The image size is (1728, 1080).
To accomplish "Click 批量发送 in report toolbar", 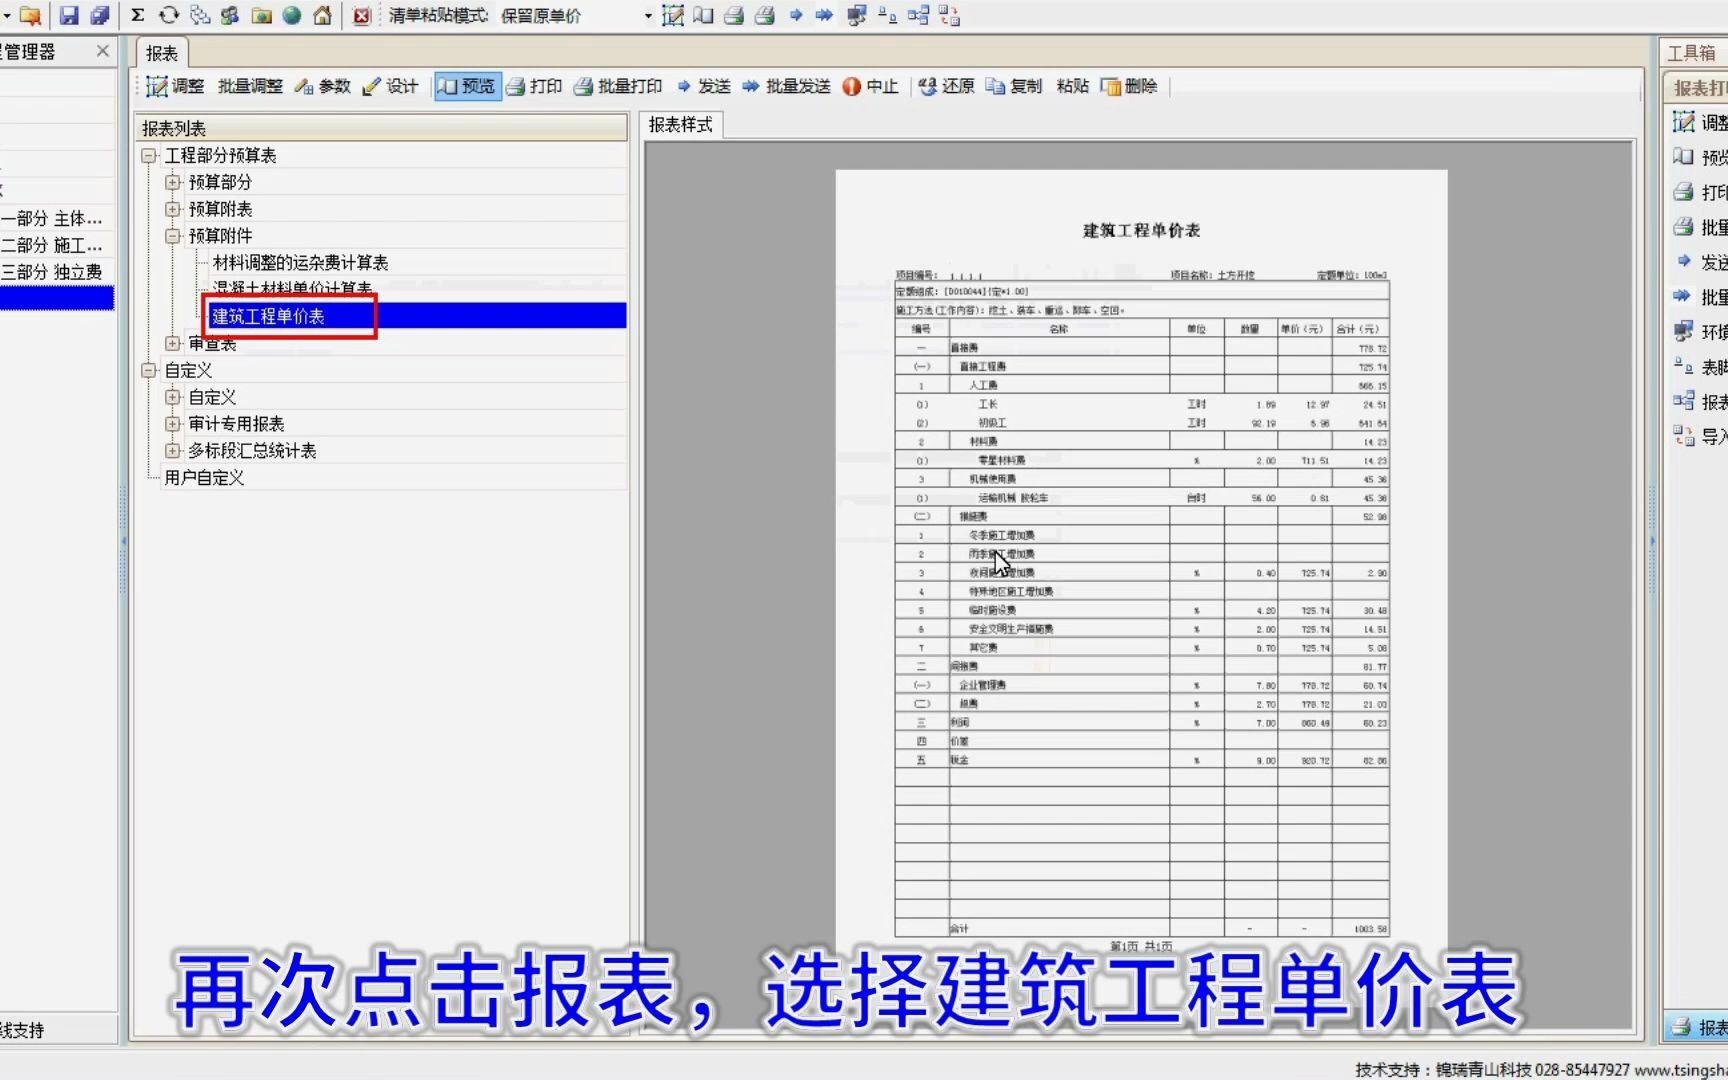I will tap(786, 86).
